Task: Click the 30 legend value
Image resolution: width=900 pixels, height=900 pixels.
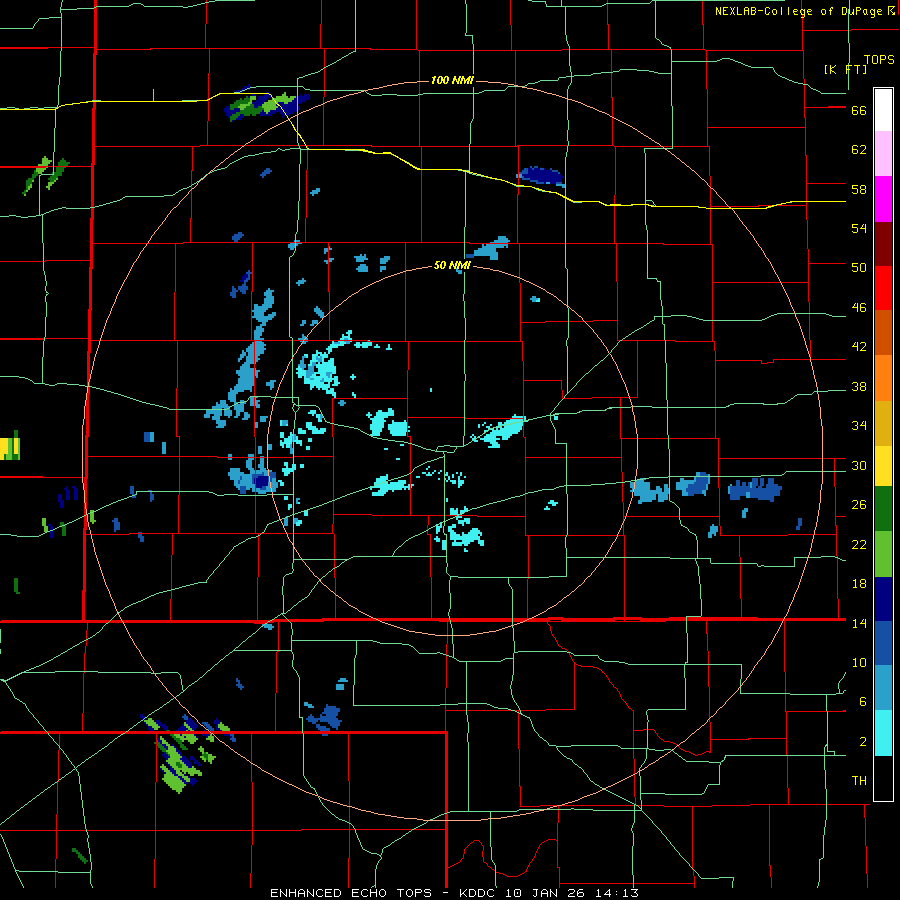Action: point(859,465)
